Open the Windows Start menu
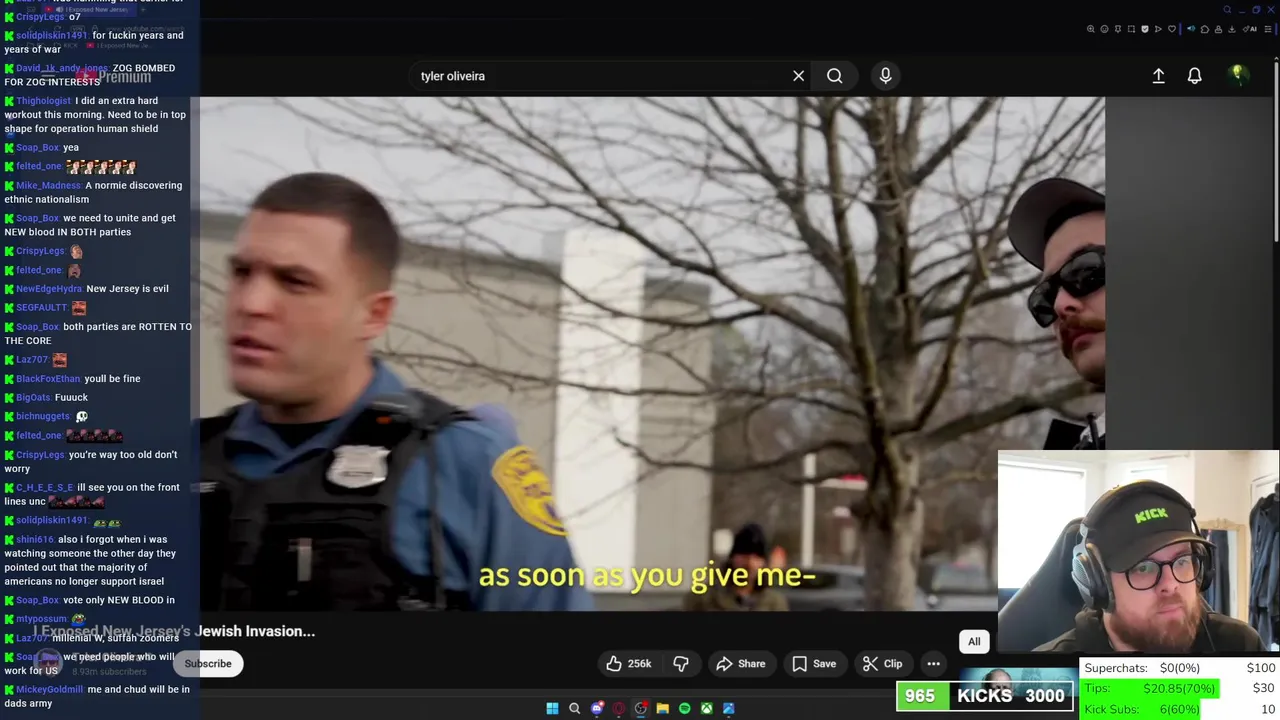This screenshot has width=1280, height=720. point(552,708)
